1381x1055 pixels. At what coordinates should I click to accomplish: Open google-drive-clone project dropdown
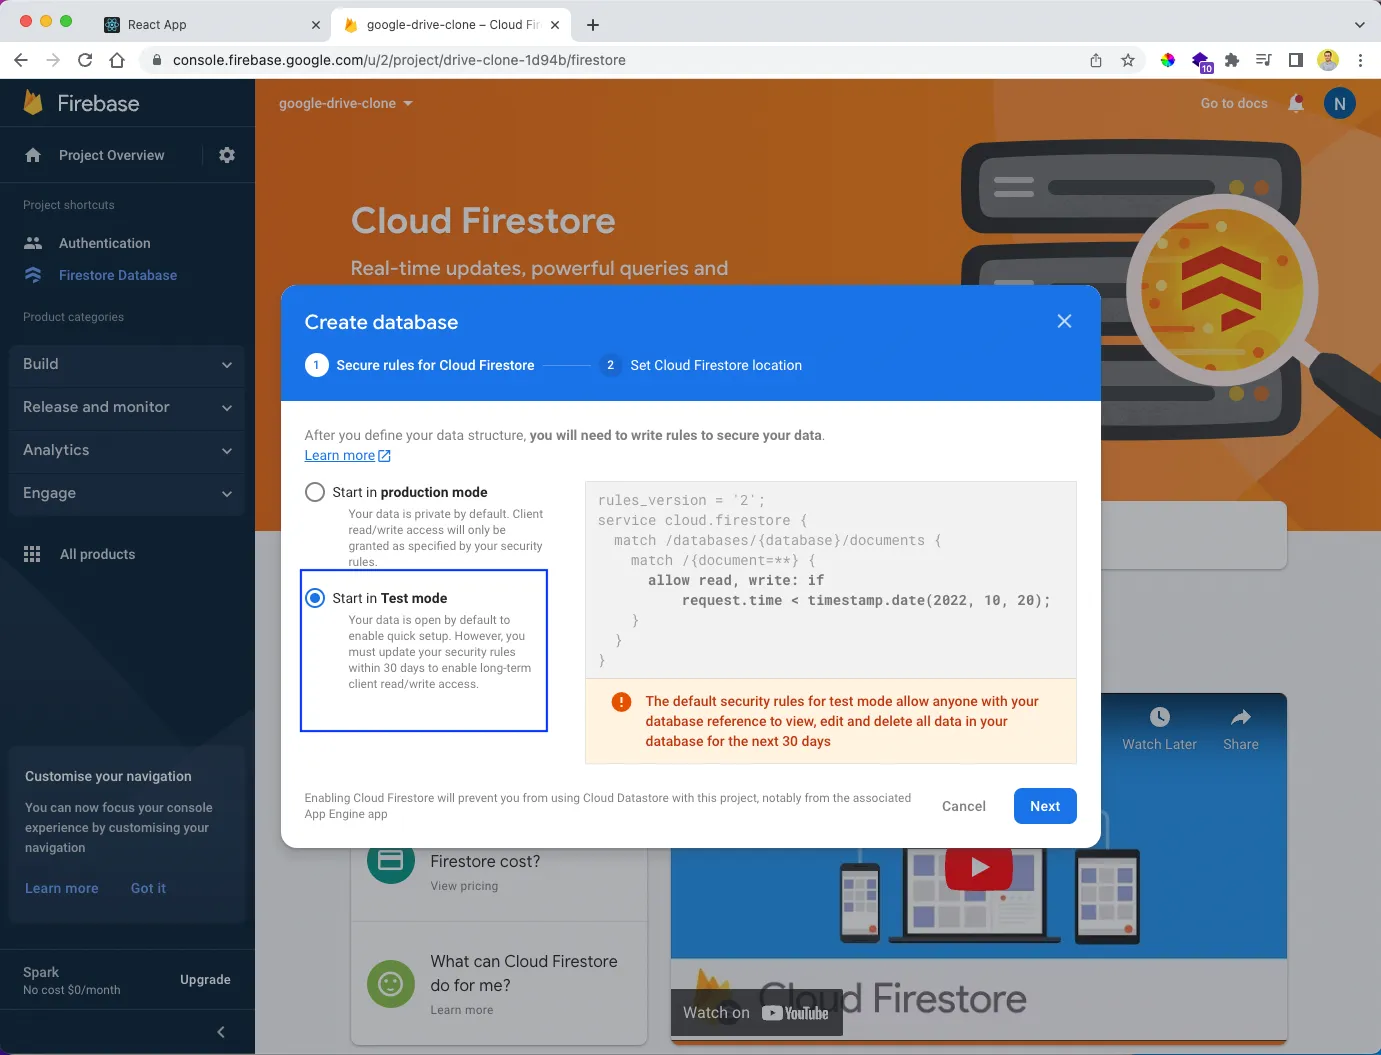point(346,103)
